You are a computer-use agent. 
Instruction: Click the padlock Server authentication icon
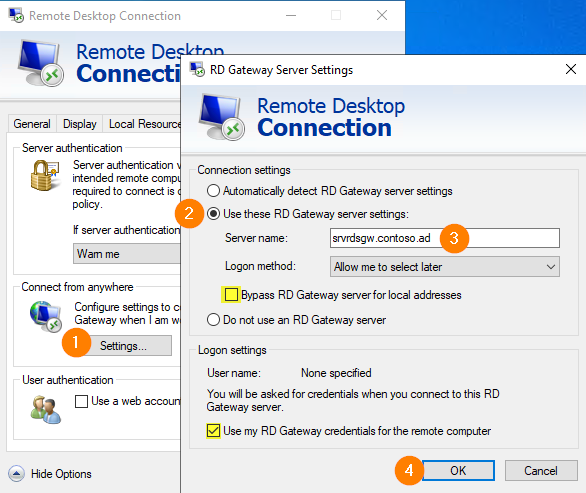[x=45, y=175]
